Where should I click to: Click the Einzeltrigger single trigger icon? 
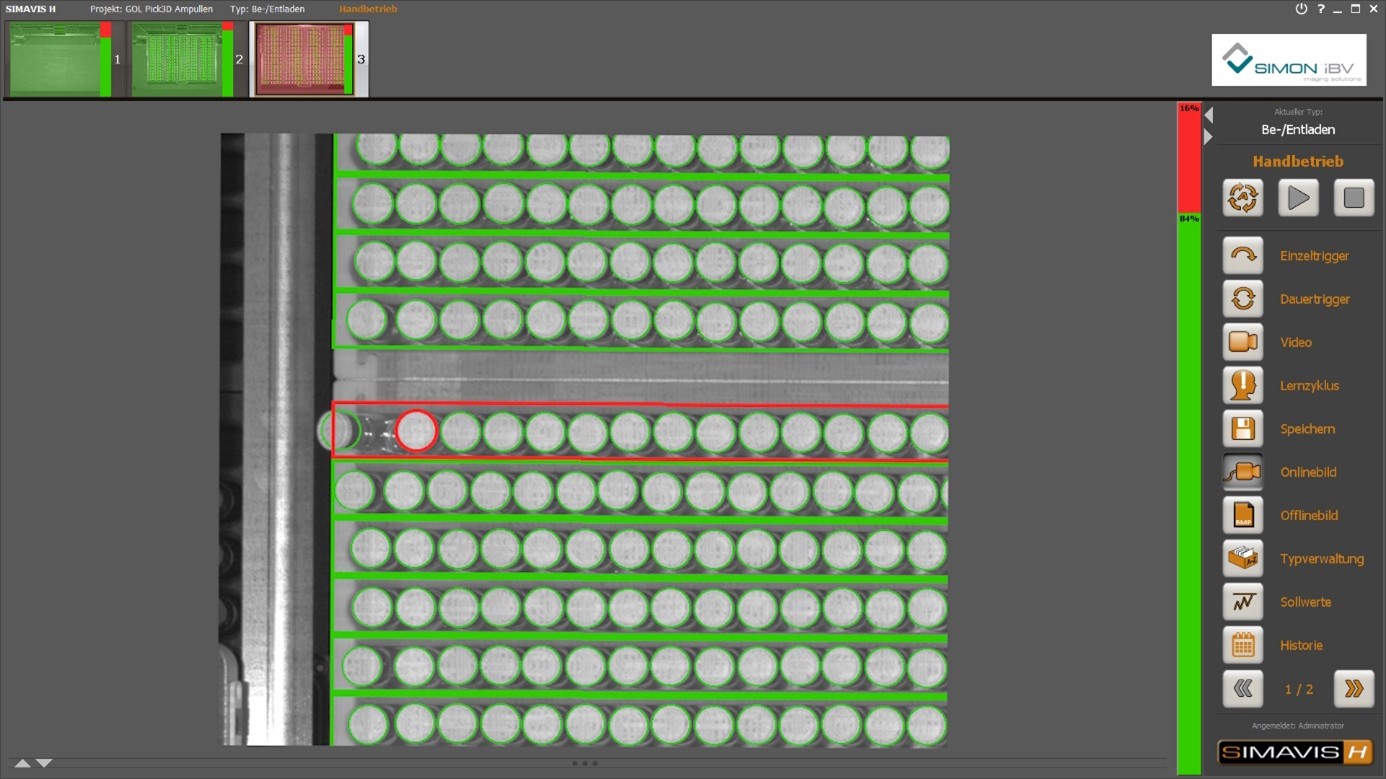1243,256
